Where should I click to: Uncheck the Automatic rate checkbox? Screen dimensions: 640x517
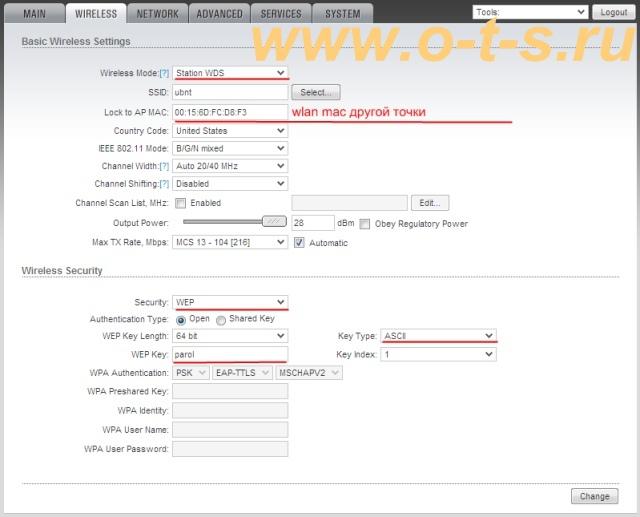click(x=299, y=243)
